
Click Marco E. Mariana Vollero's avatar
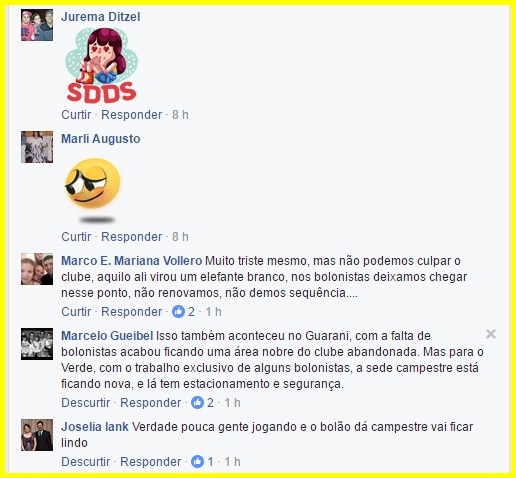point(37,269)
